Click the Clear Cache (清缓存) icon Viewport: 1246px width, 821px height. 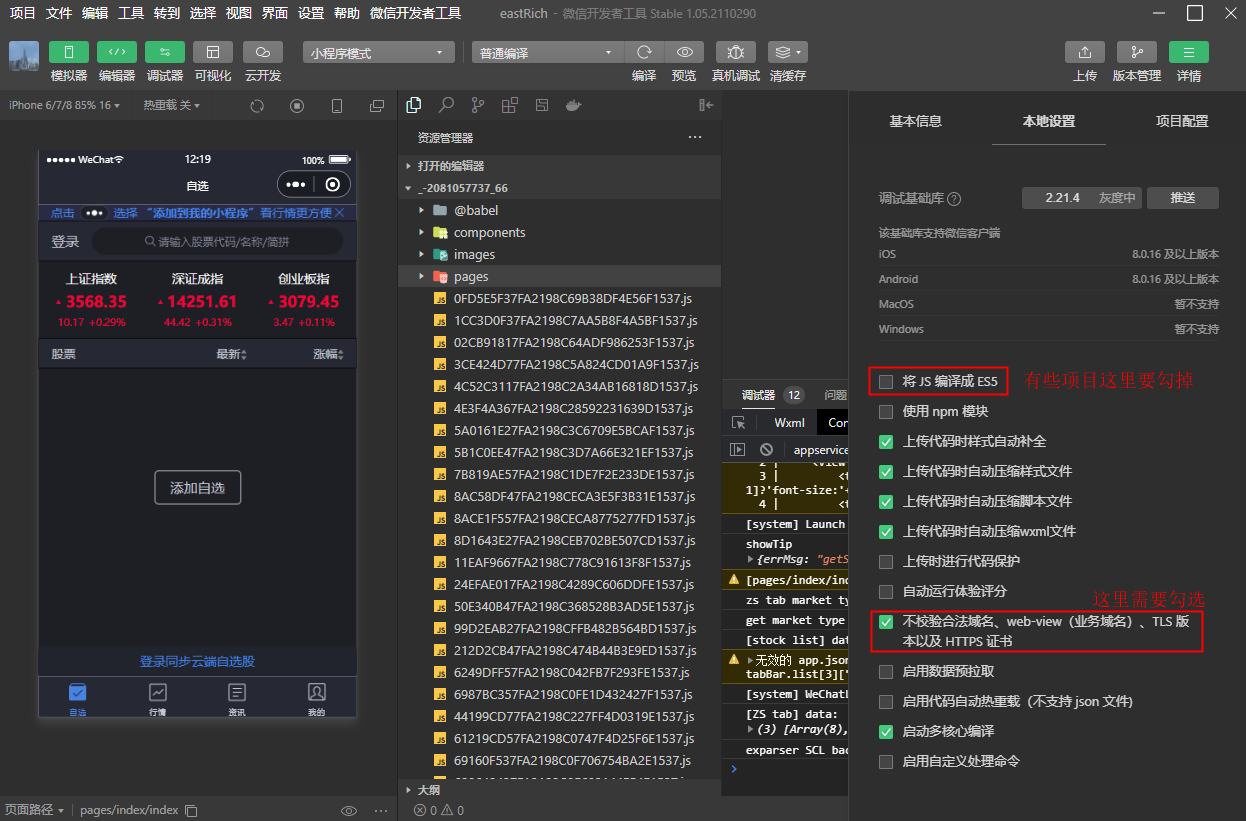[788, 52]
